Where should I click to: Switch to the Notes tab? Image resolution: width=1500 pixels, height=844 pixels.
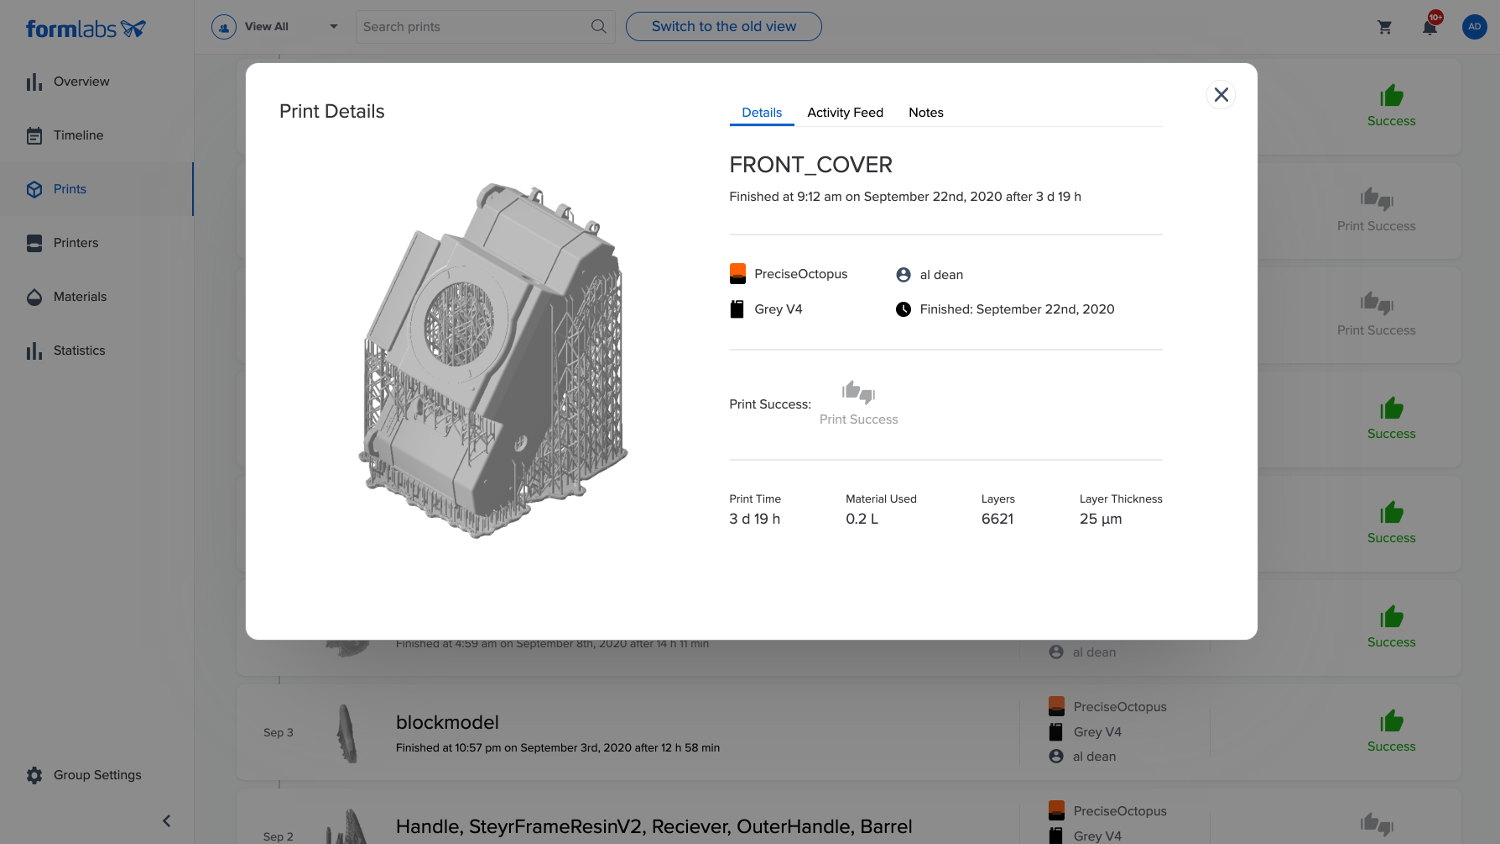pyautogui.click(x=925, y=113)
